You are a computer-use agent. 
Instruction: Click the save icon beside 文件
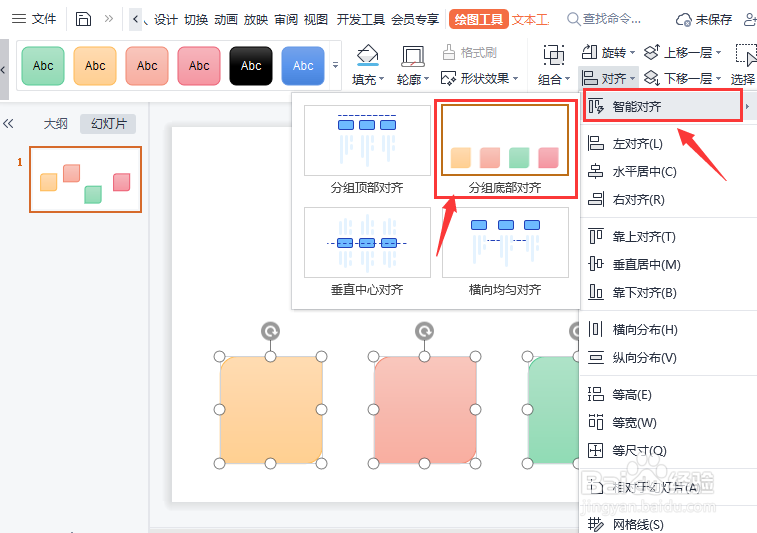click(x=83, y=18)
